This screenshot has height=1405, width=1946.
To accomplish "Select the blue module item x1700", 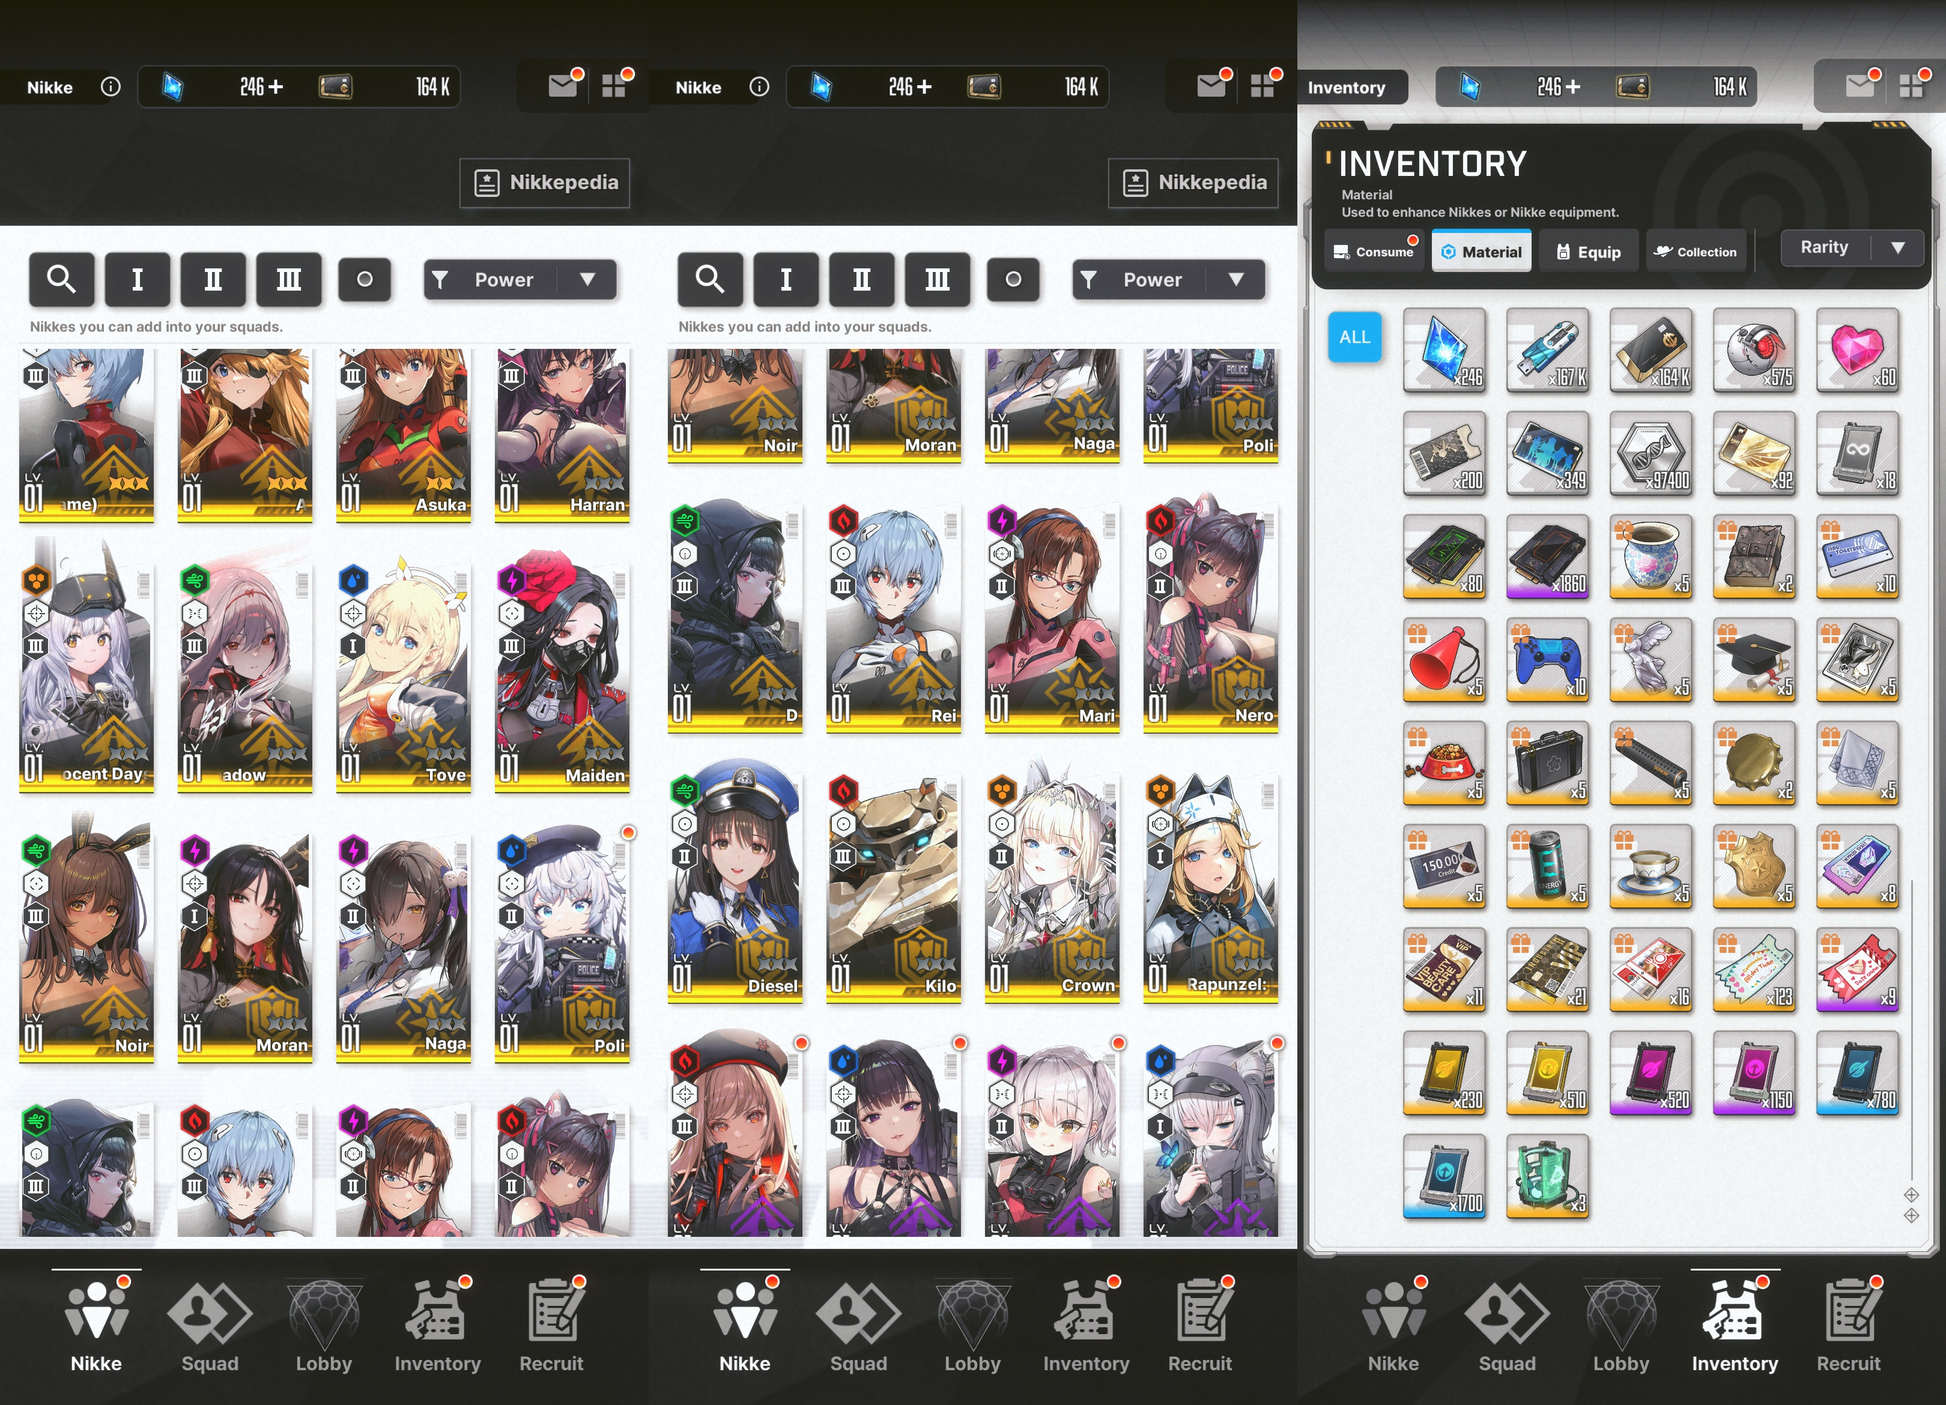I will pos(1444,1176).
